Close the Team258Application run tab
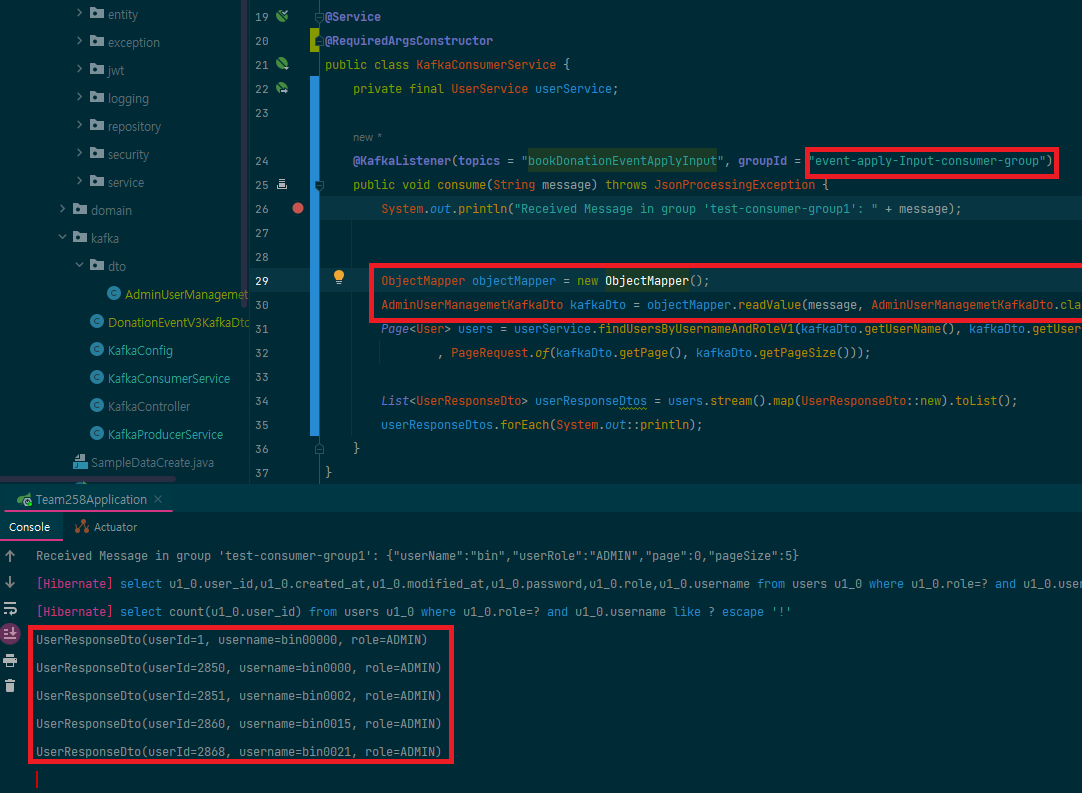The image size is (1082, 793). pos(158,498)
